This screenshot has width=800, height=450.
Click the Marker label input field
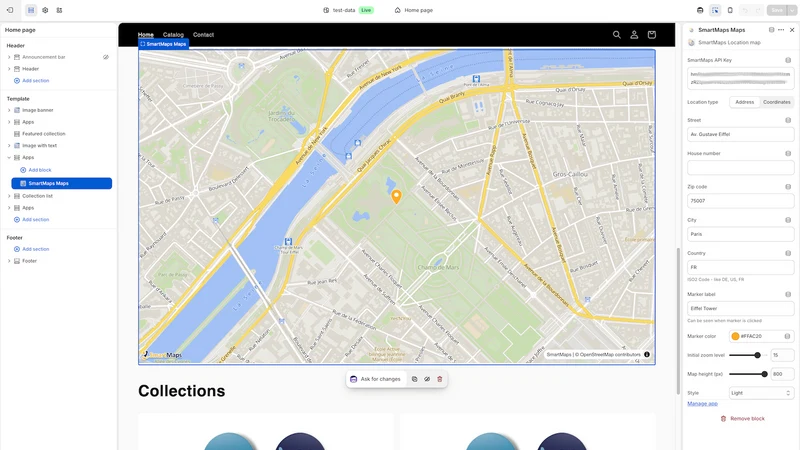[740, 308]
